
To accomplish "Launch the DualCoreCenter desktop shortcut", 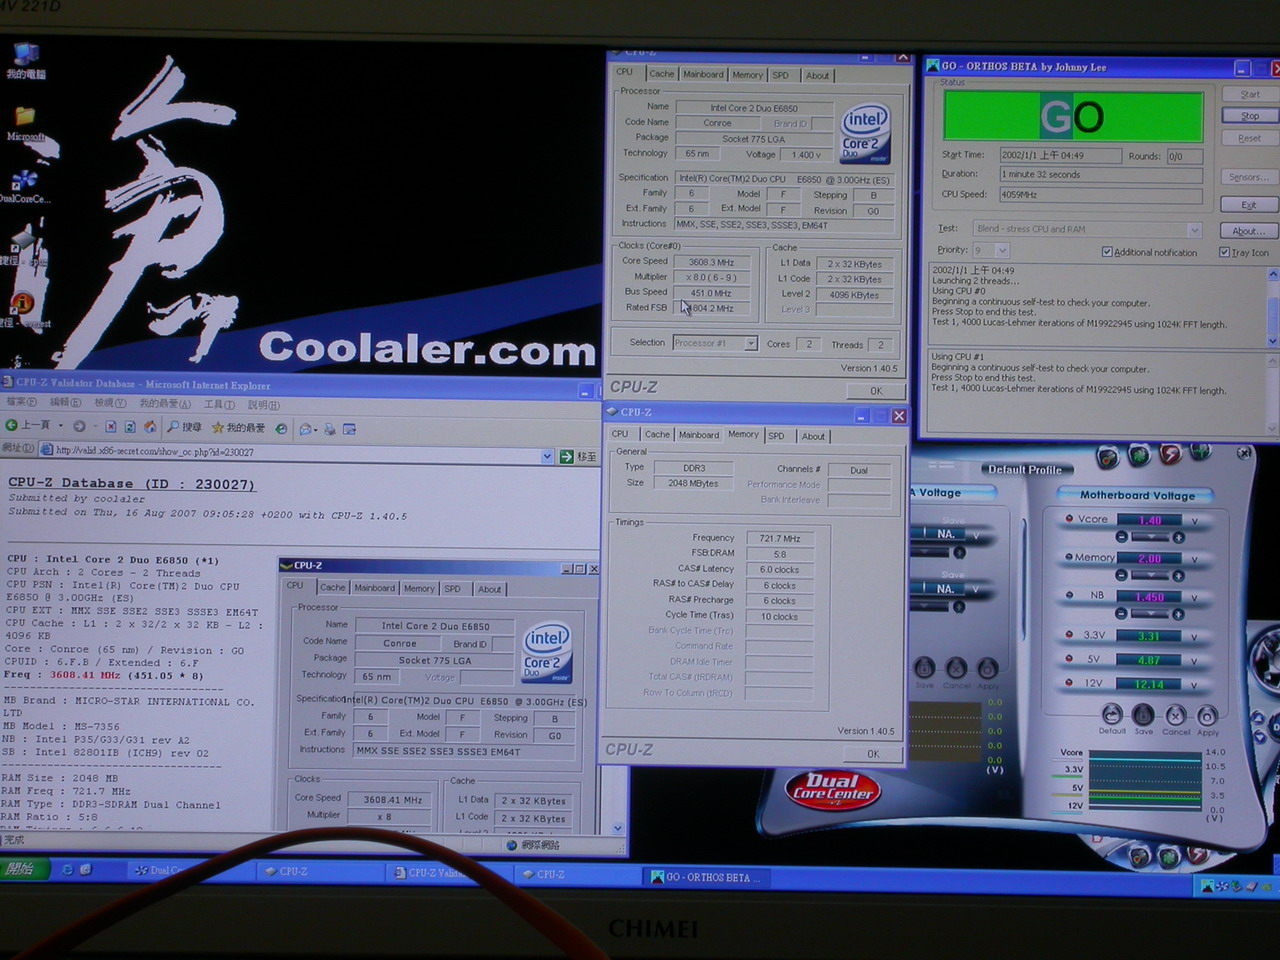I will point(24,186).
